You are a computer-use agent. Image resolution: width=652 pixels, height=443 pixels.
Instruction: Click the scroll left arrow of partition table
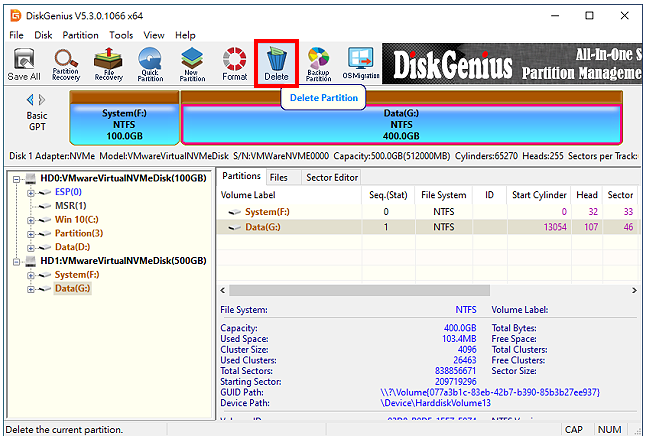[x=222, y=290]
